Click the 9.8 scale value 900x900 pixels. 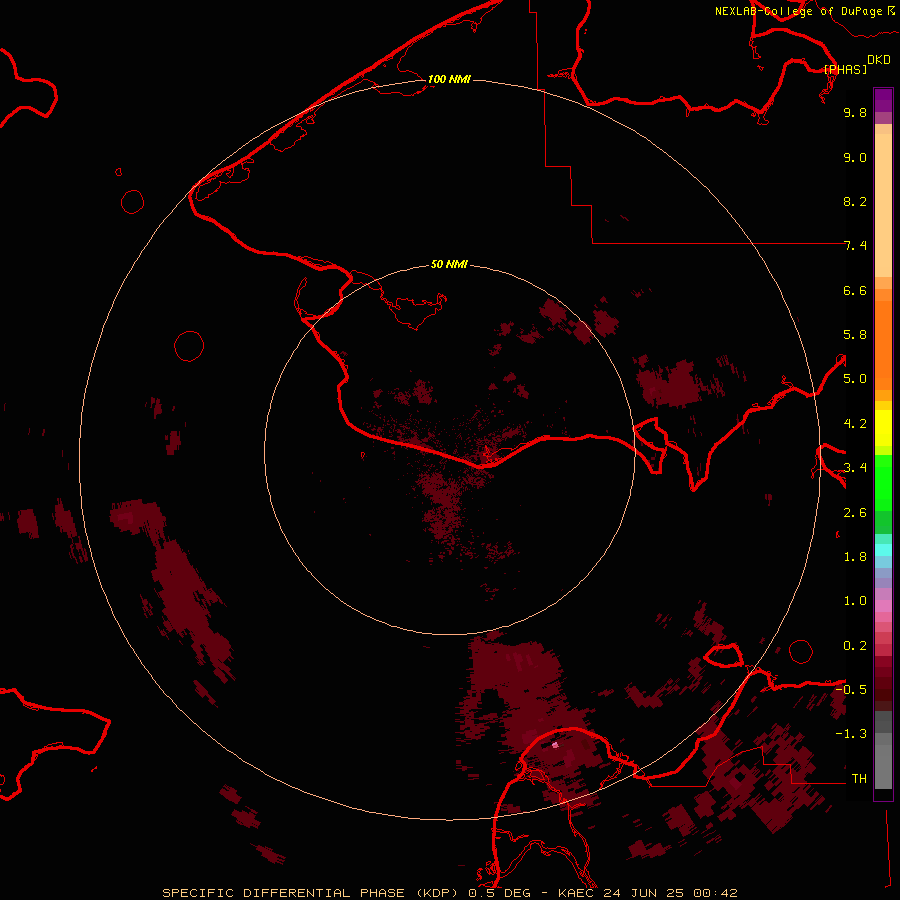(x=855, y=112)
